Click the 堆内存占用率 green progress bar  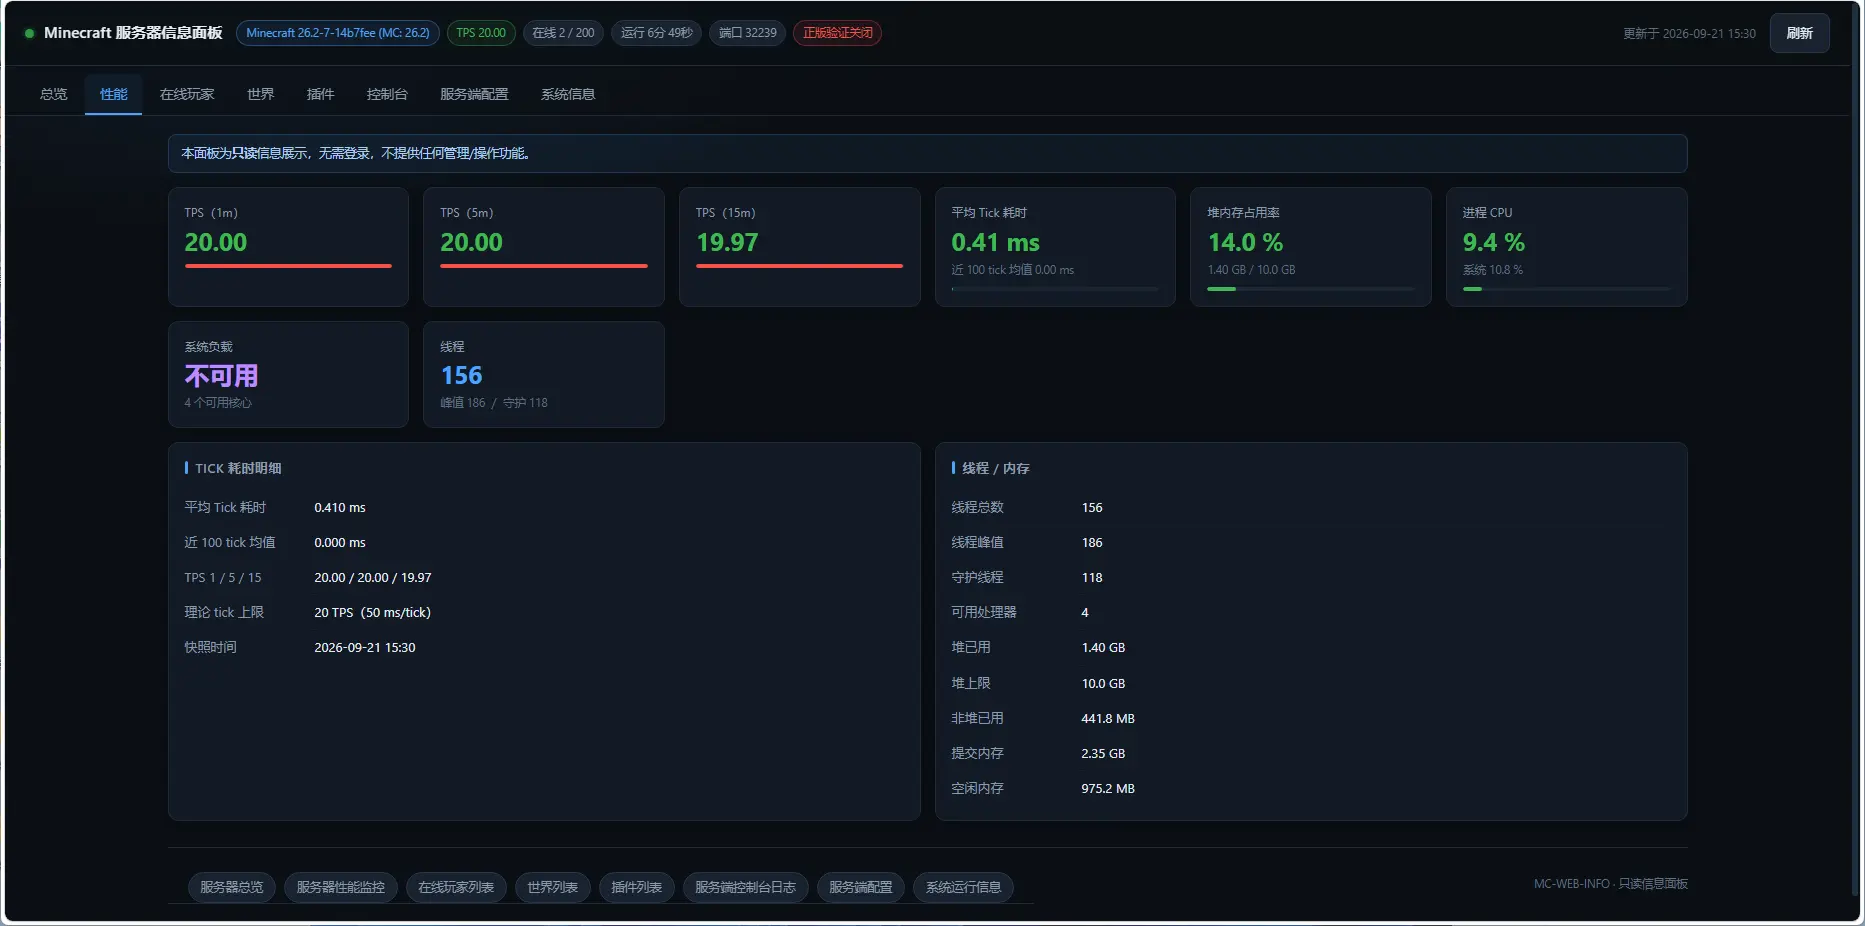[1310, 289]
